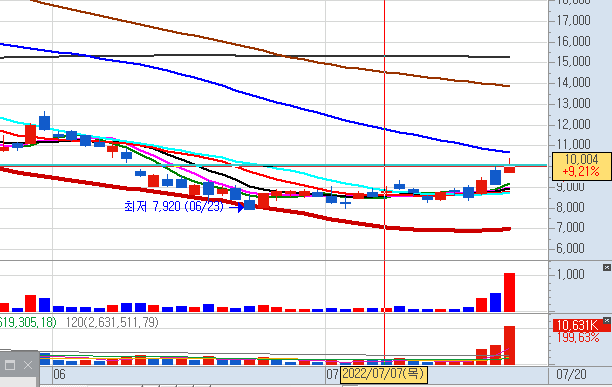Click the 7,000 price axis label
The height and width of the screenshot is (387, 612).
click(x=570, y=227)
